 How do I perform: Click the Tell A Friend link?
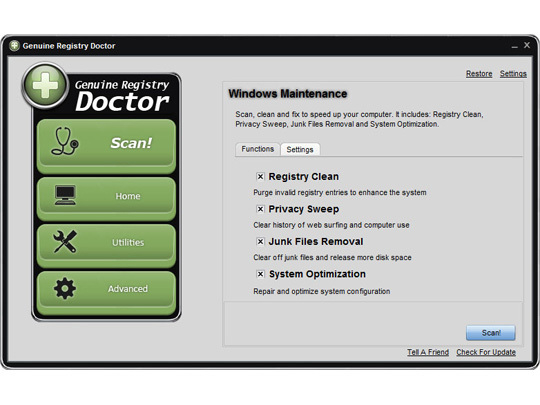pos(428,352)
